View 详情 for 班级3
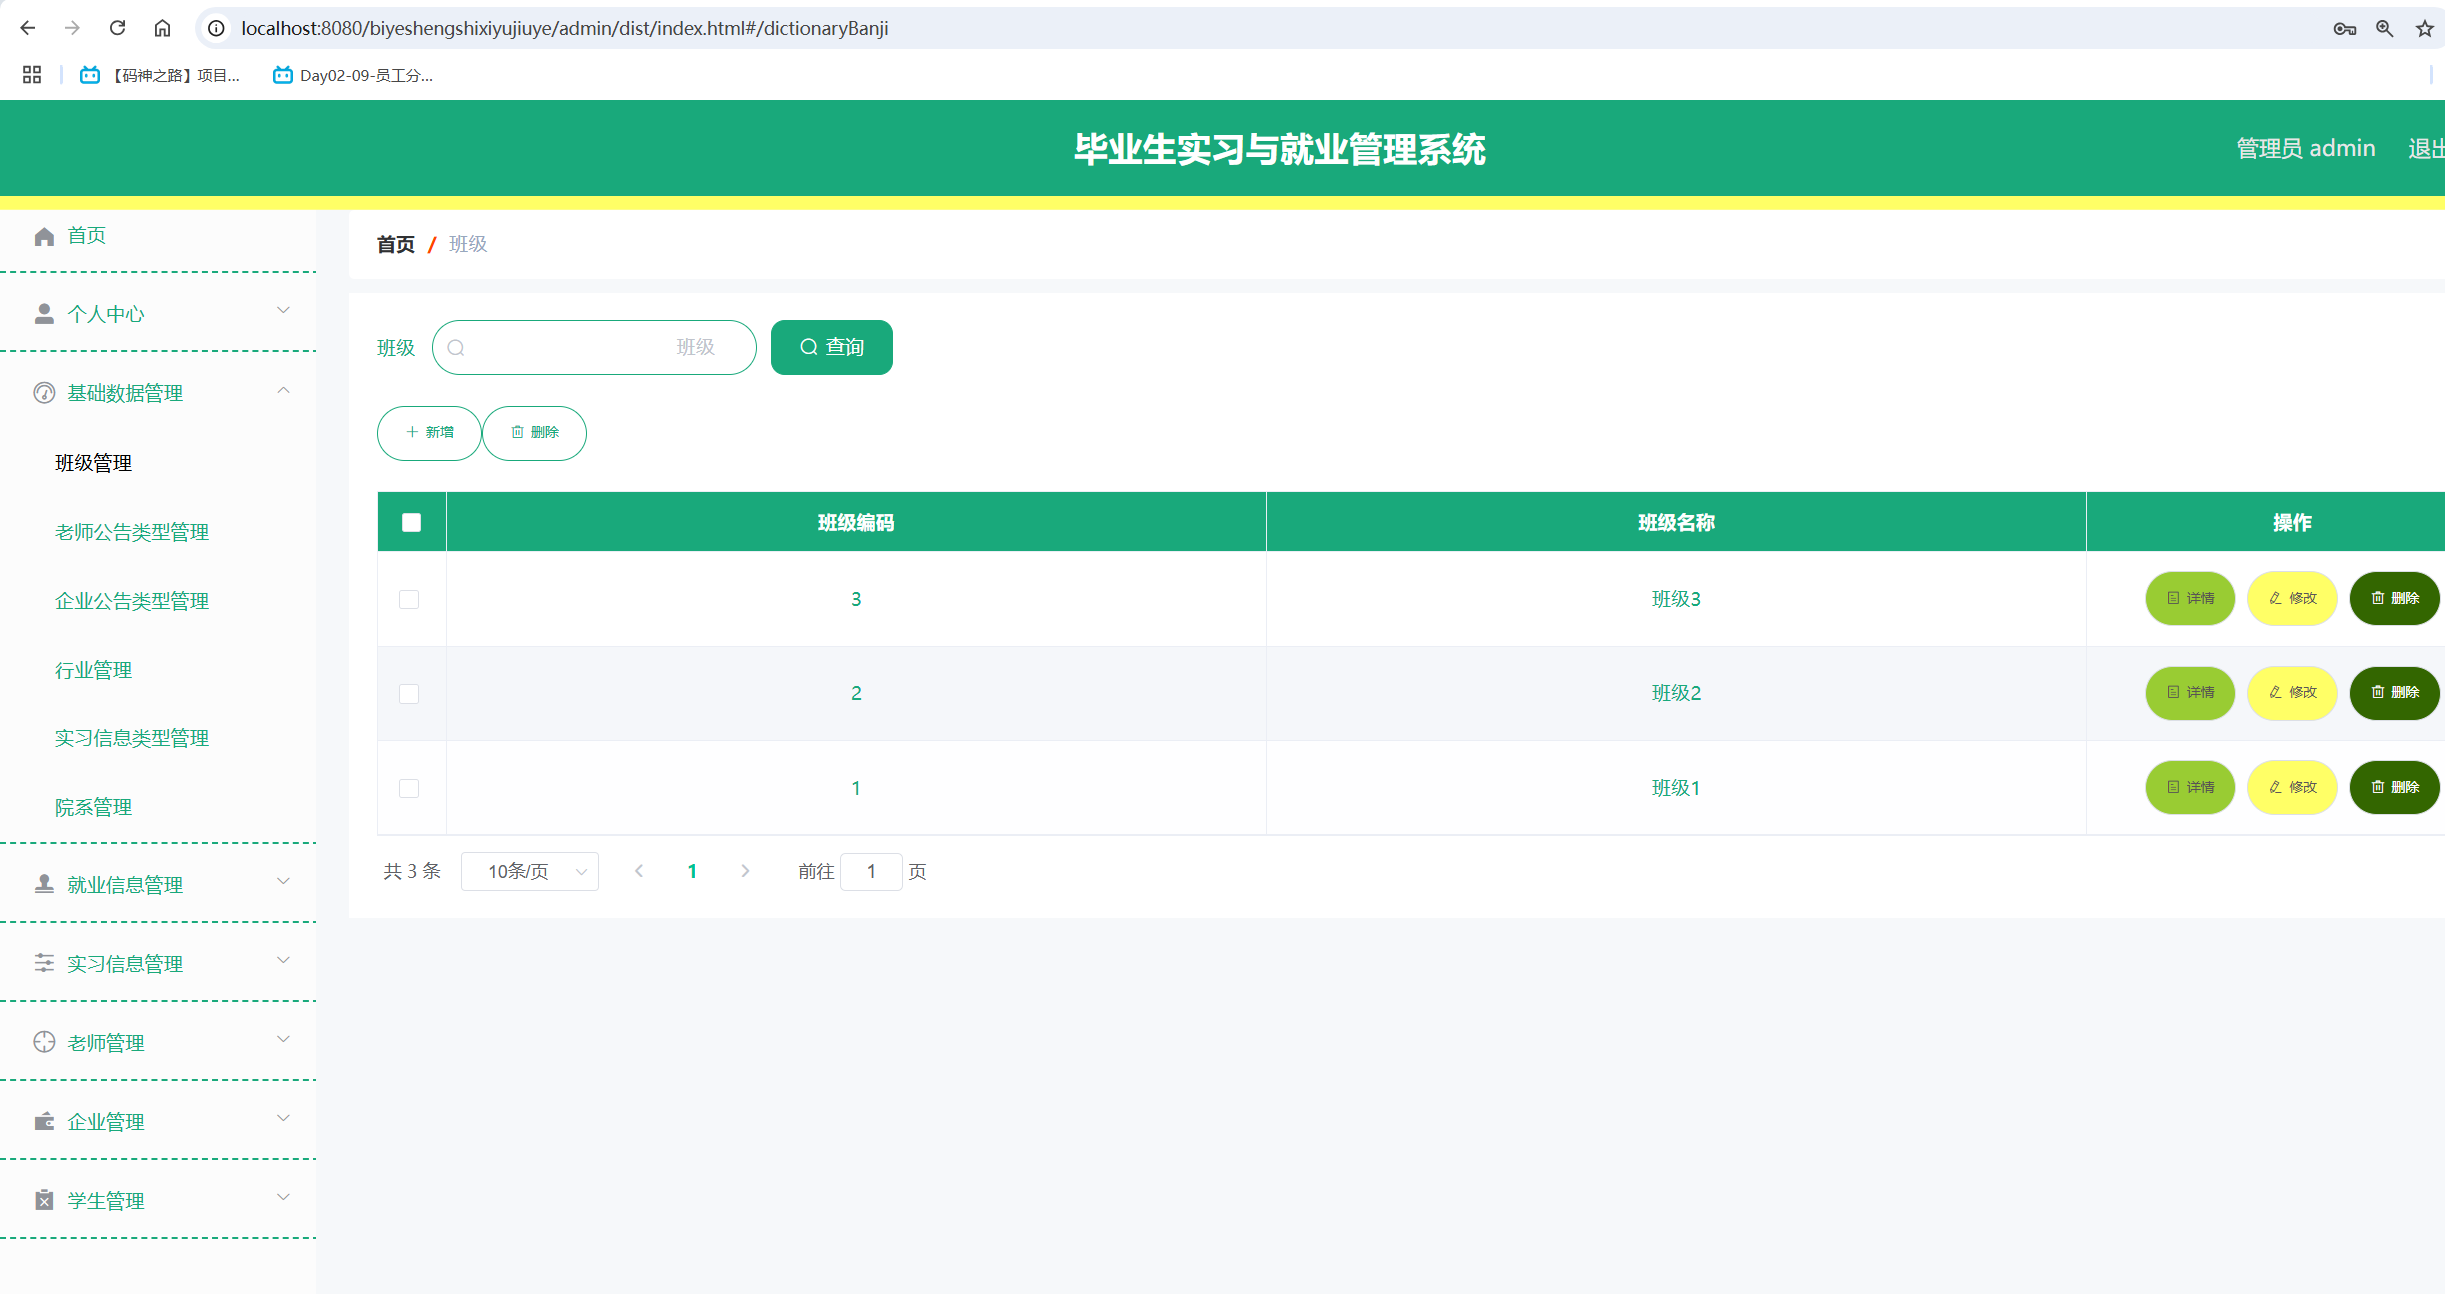Screen dimensions: 2445x1294 [x=2190, y=598]
